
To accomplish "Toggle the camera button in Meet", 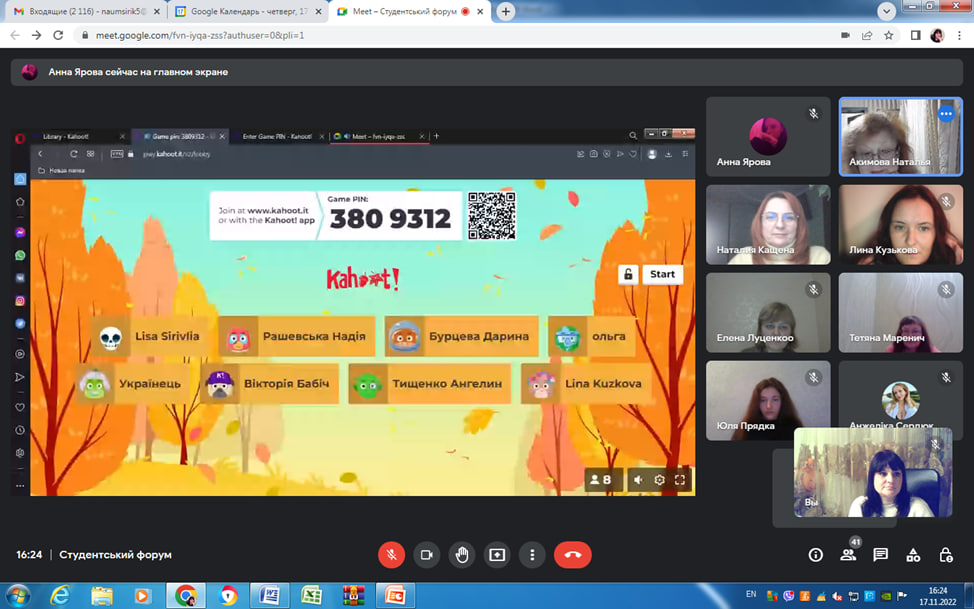I will coord(427,554).
